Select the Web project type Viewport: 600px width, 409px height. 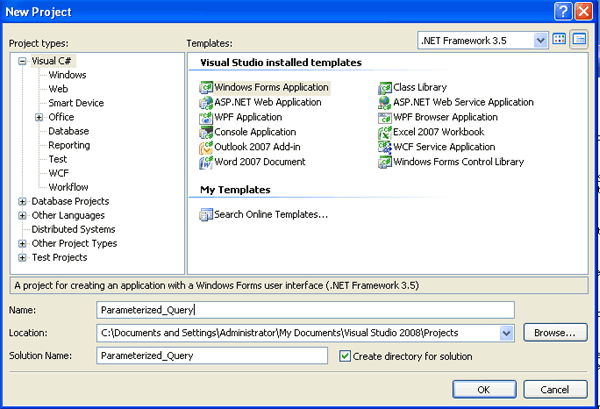tap(58, 89)
